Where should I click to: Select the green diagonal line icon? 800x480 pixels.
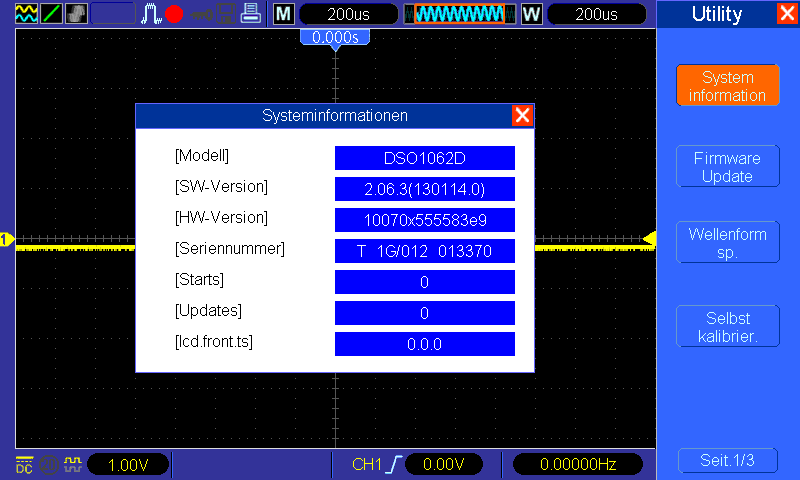51,13
